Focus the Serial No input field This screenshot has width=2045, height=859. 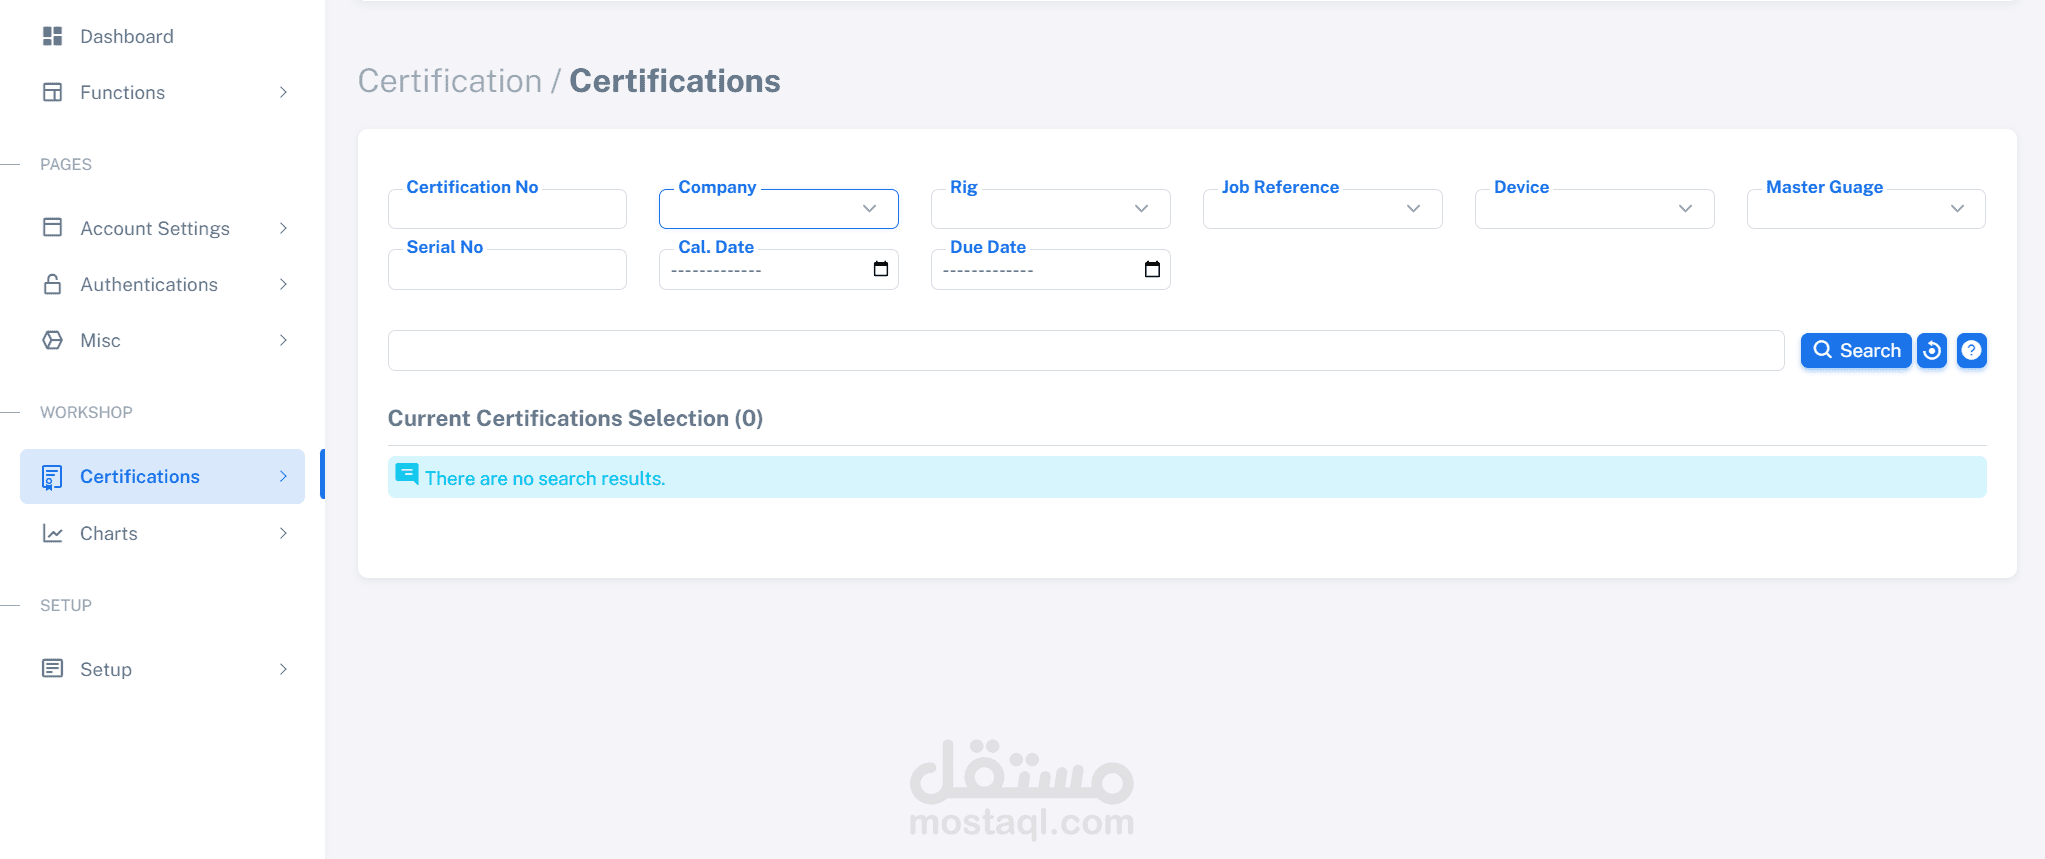507,269
